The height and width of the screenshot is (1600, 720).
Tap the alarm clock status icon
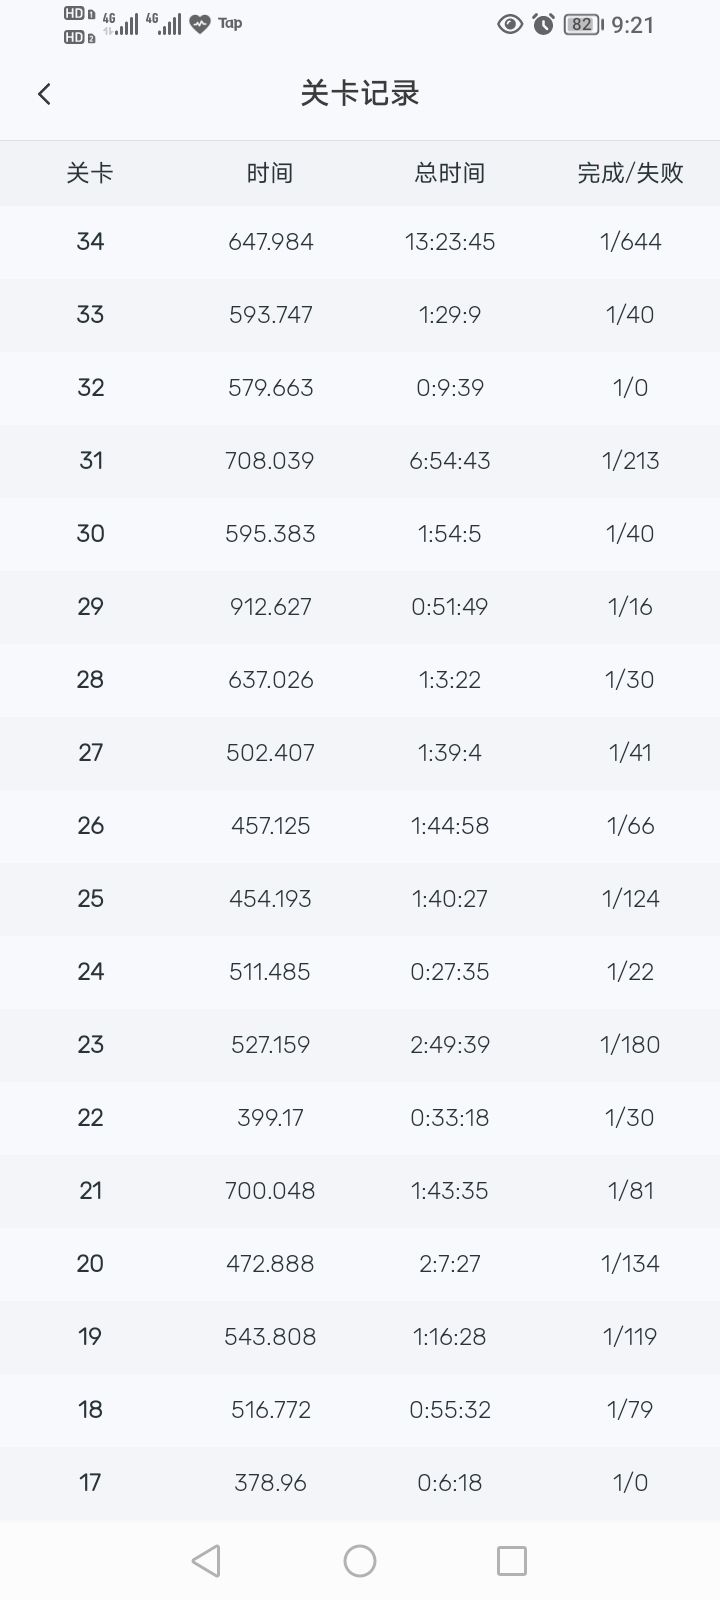coord(543,24)
